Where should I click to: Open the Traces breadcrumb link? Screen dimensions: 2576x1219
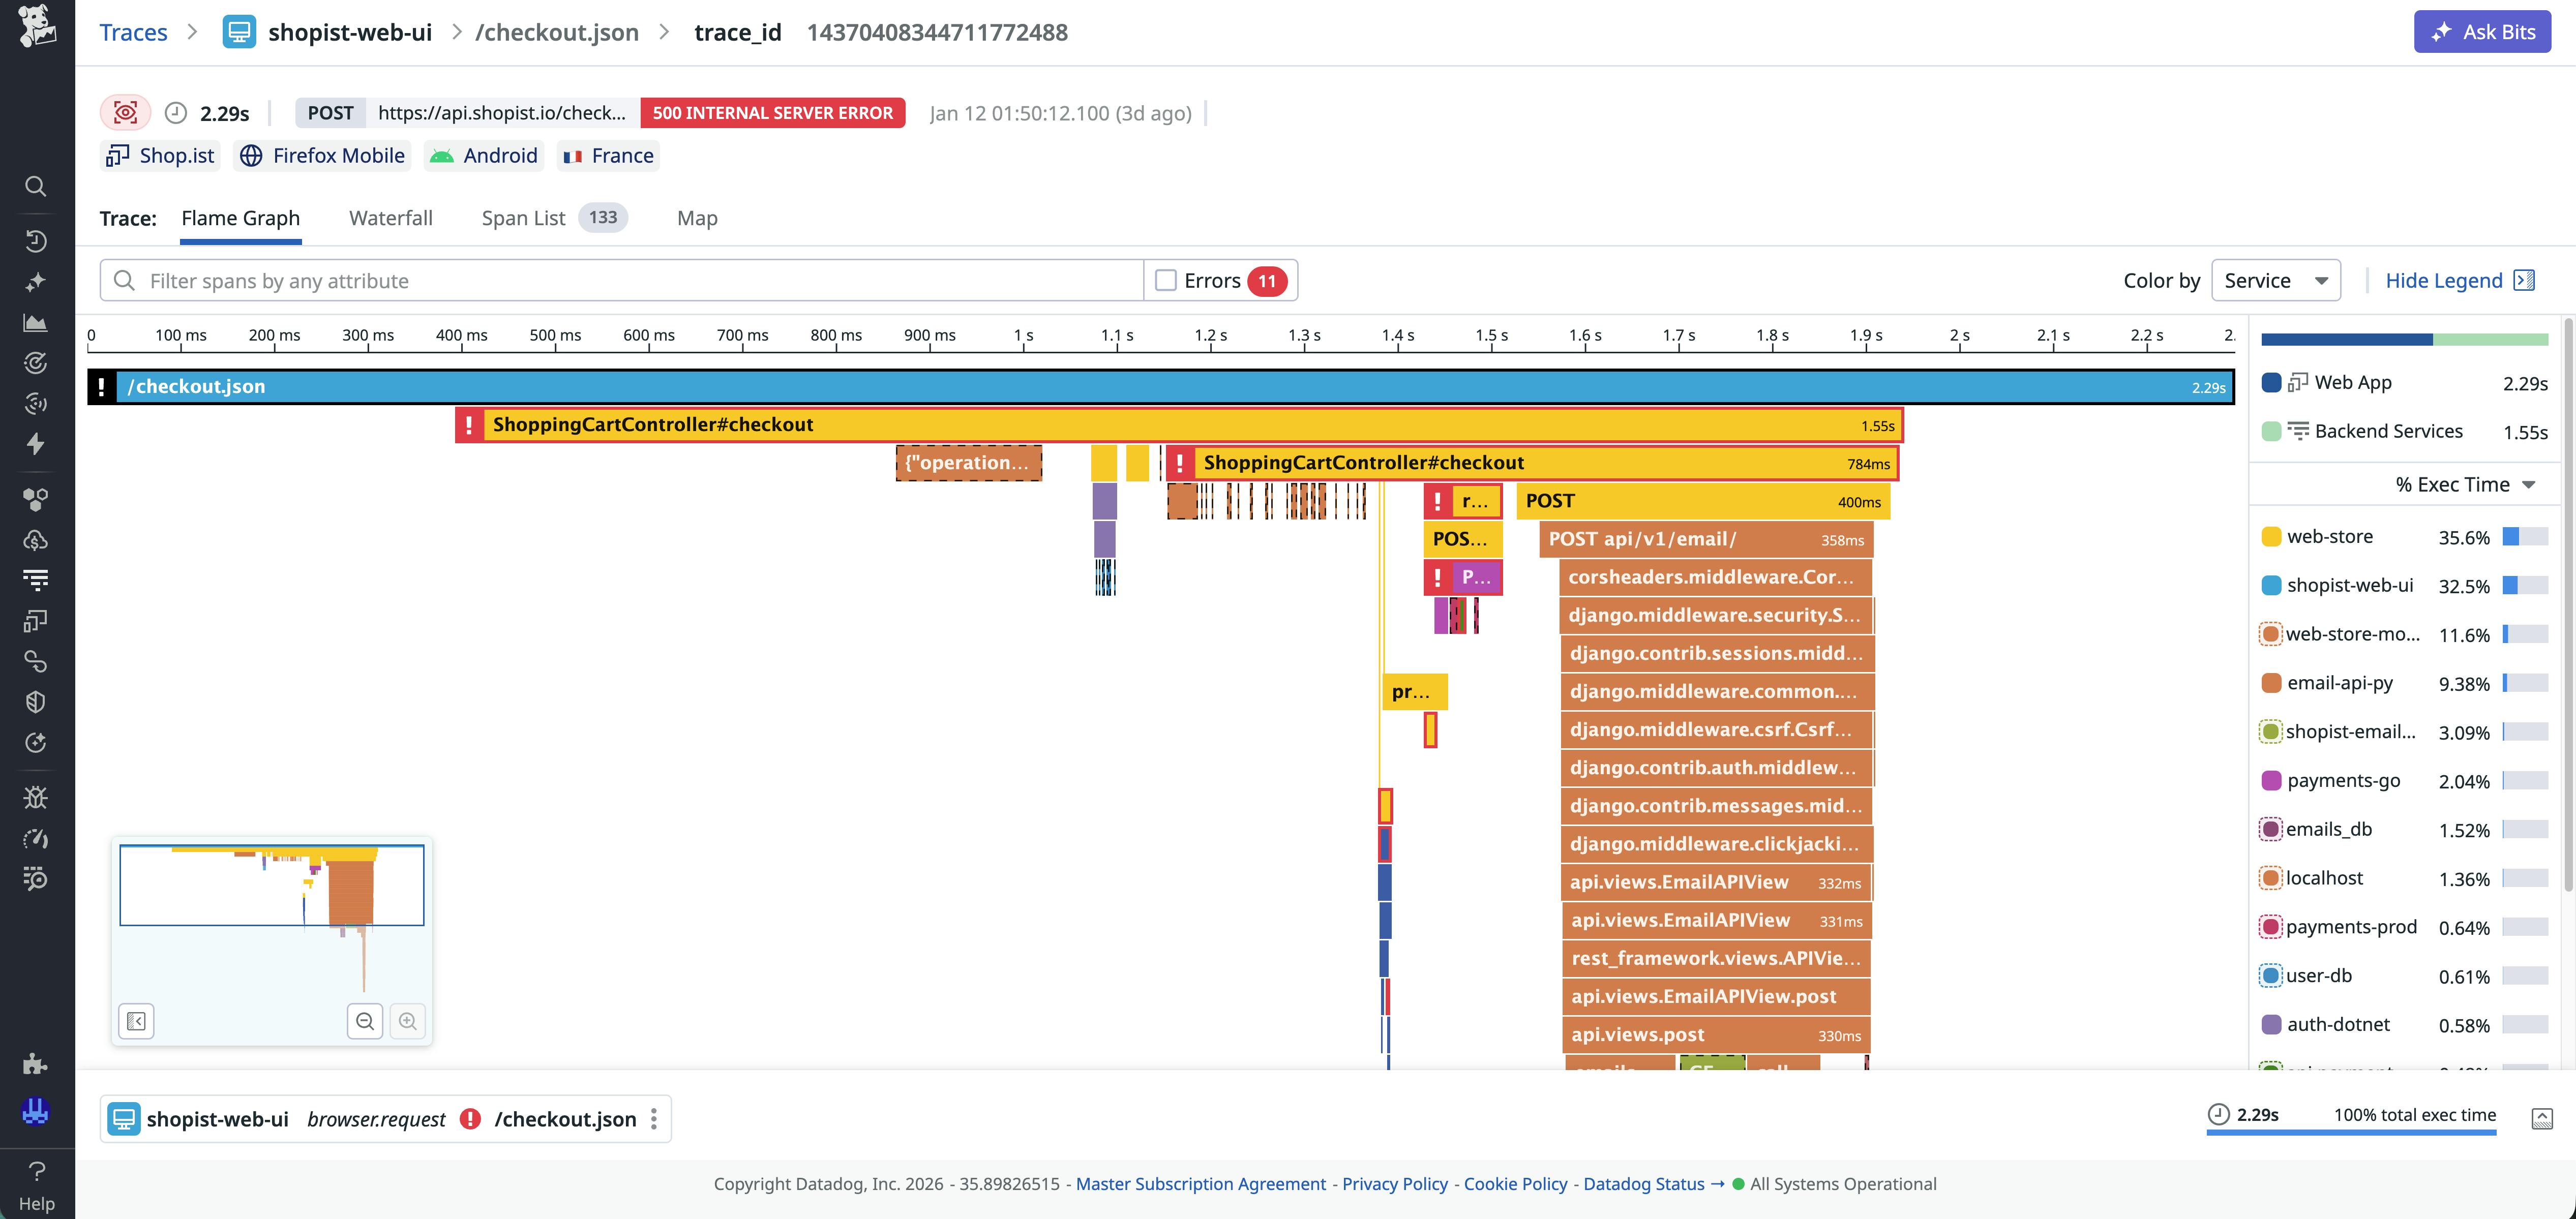click(133, 31)
